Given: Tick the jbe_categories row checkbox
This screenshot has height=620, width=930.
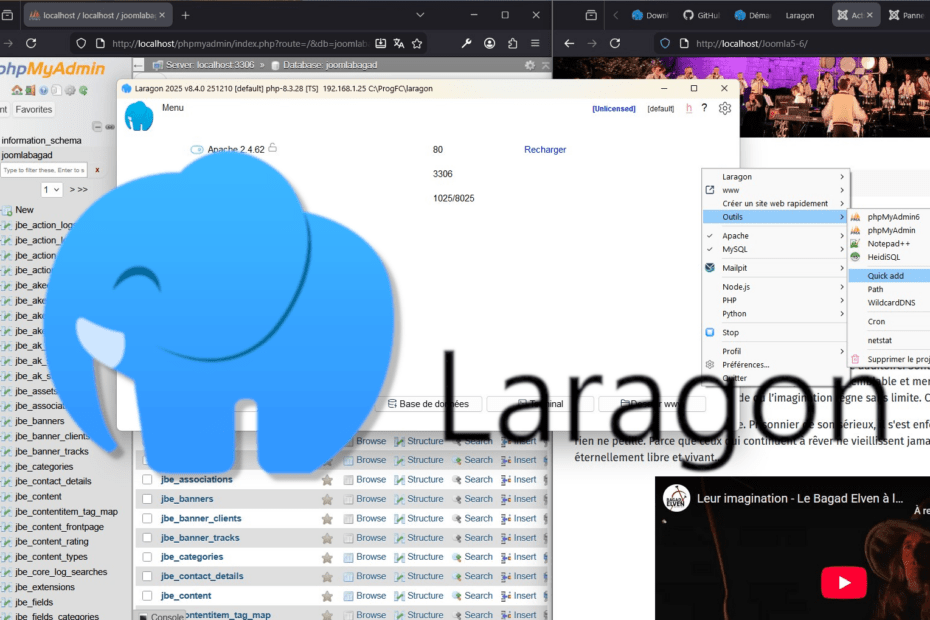Looking at the screenshot, I should click(x=147, y=557).
